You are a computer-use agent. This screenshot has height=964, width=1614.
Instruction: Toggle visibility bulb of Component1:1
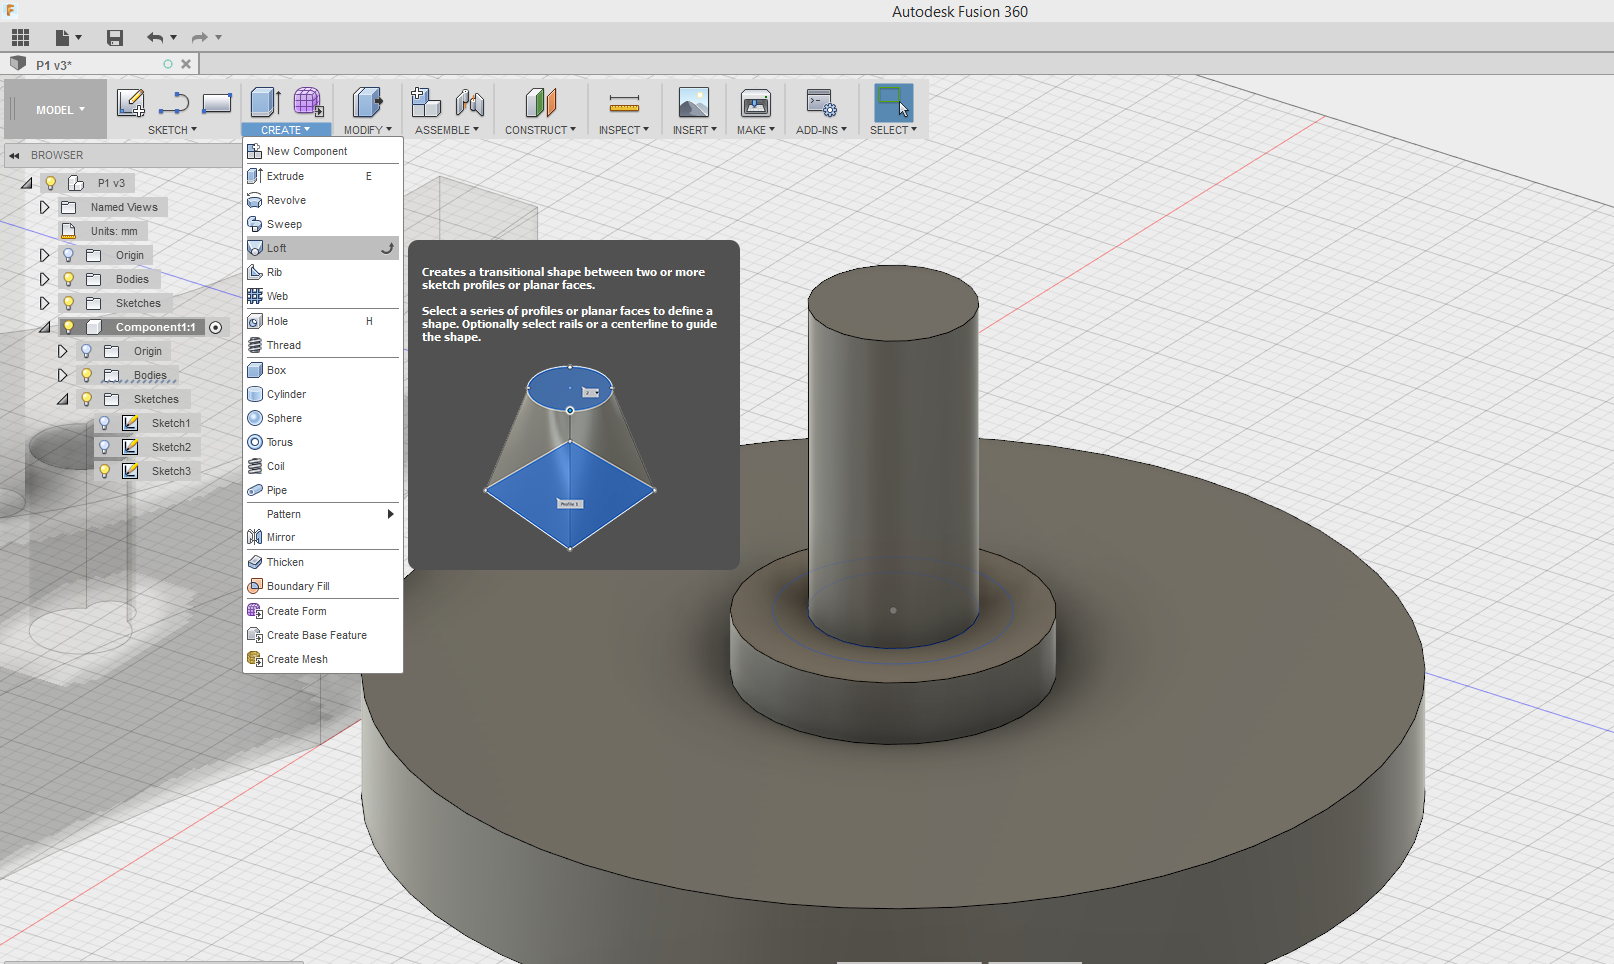point(69,327)
